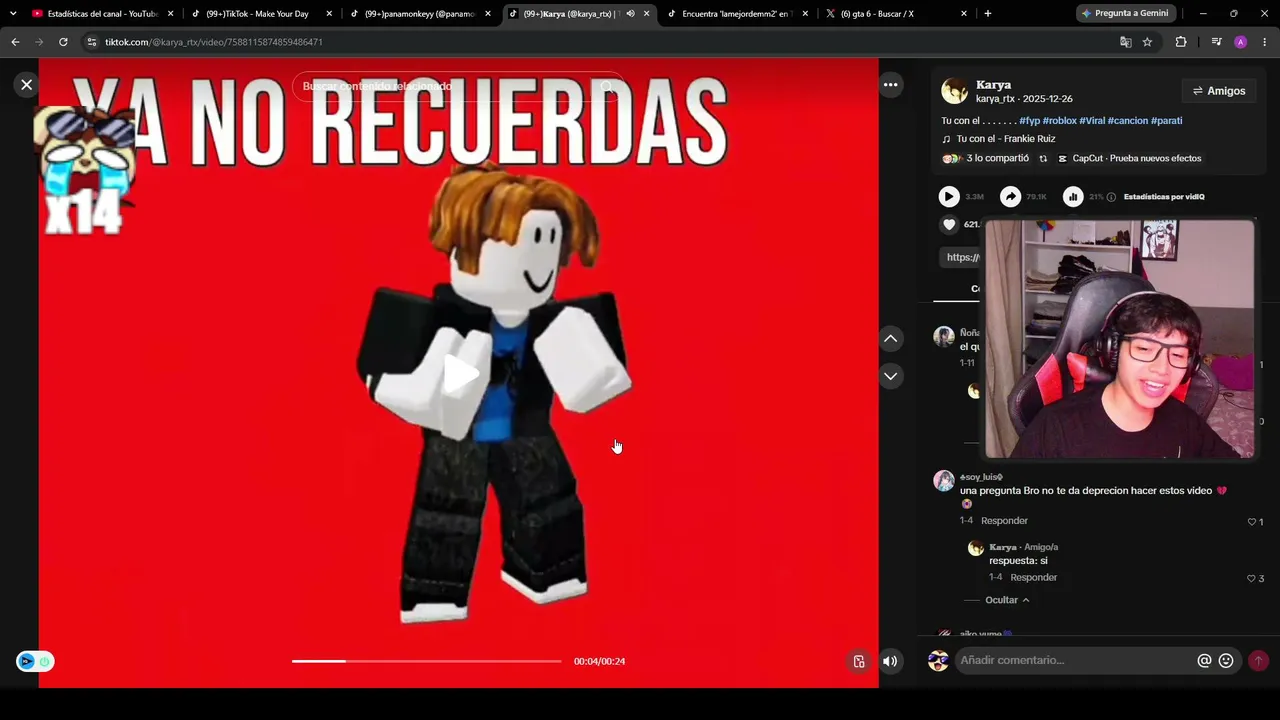
Task: Reply to soy_luis comment
Action: tap(1004, 521)
